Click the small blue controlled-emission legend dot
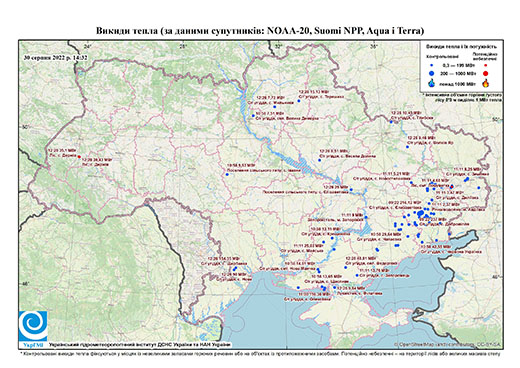Viewport: 520px width, 368px height. 431,66
